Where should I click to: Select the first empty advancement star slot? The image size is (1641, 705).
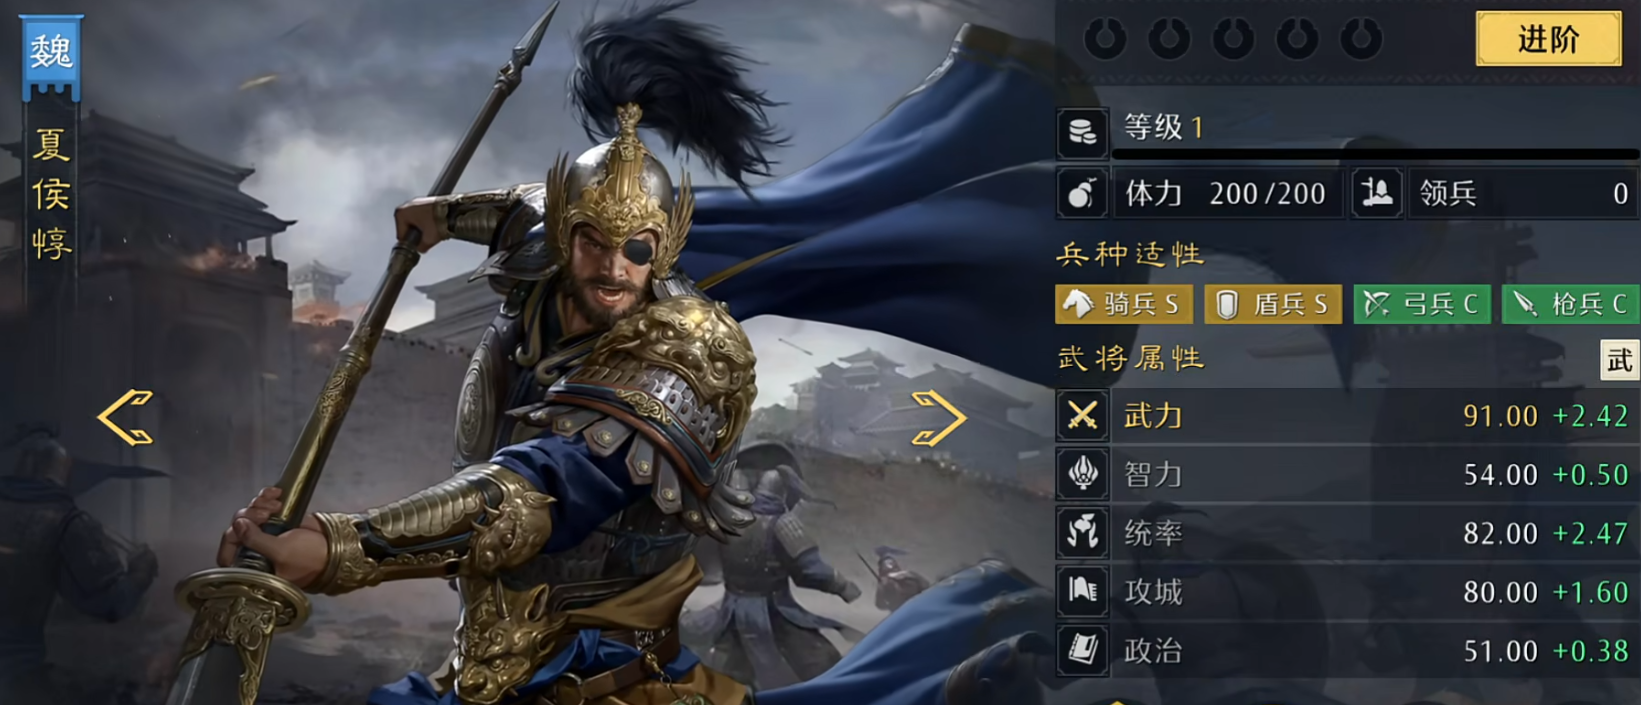[1105, 39]
